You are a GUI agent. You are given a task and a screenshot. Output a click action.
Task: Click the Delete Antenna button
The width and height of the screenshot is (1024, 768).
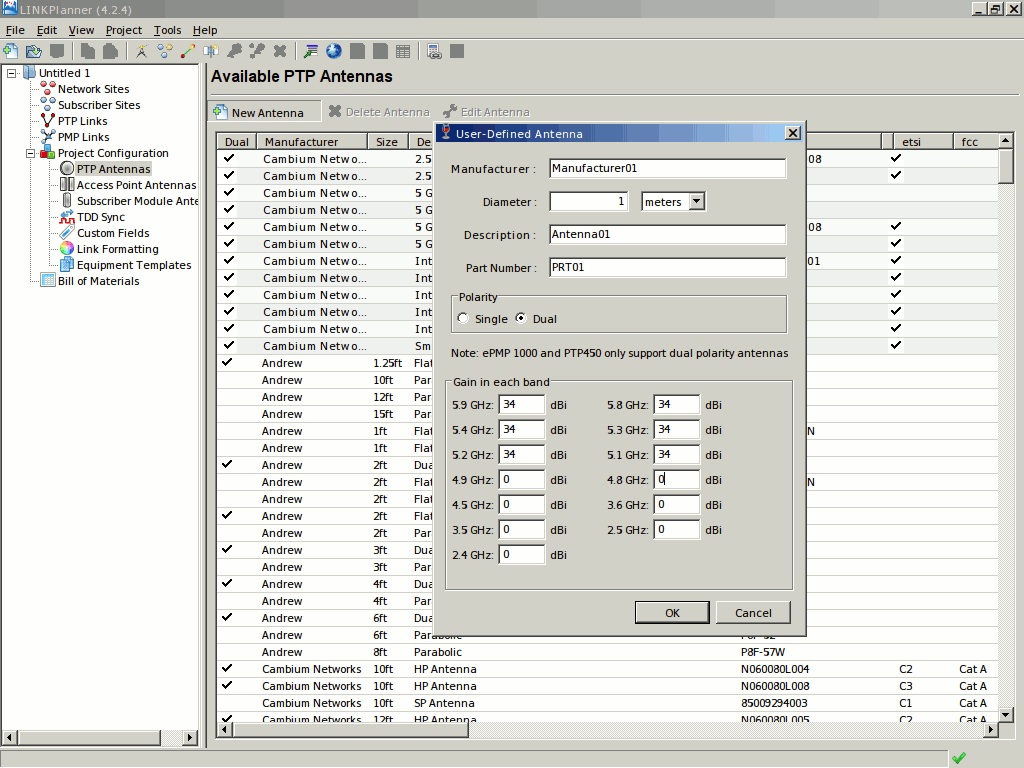(379, 112)
